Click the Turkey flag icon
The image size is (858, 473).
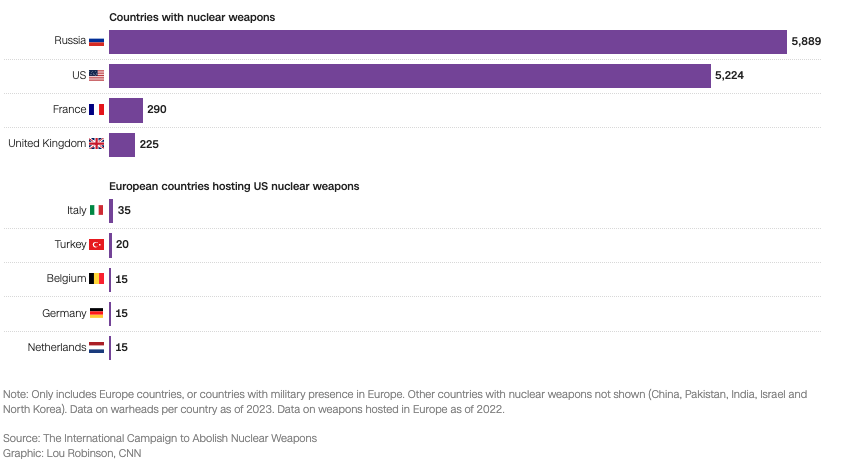click(x=96, y=244)
